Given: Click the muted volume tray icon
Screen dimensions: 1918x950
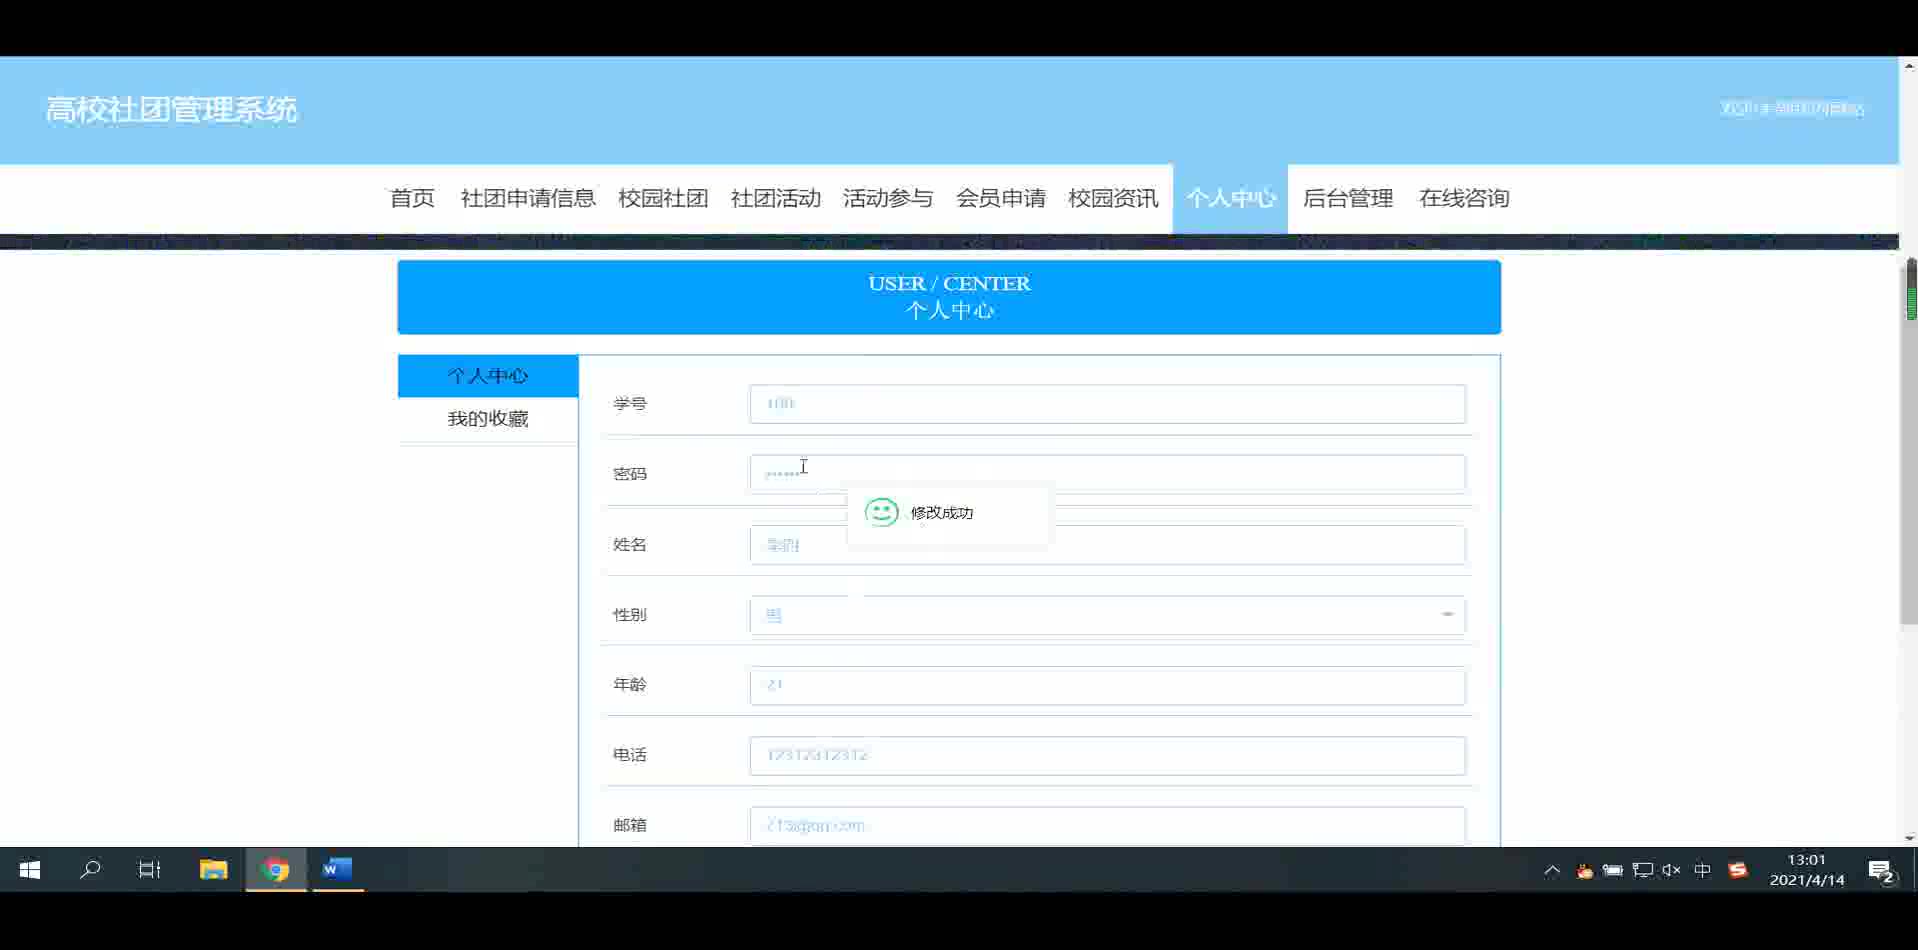Looking at the screenshot, I should pyautogui.click(x=1671, y=870).
